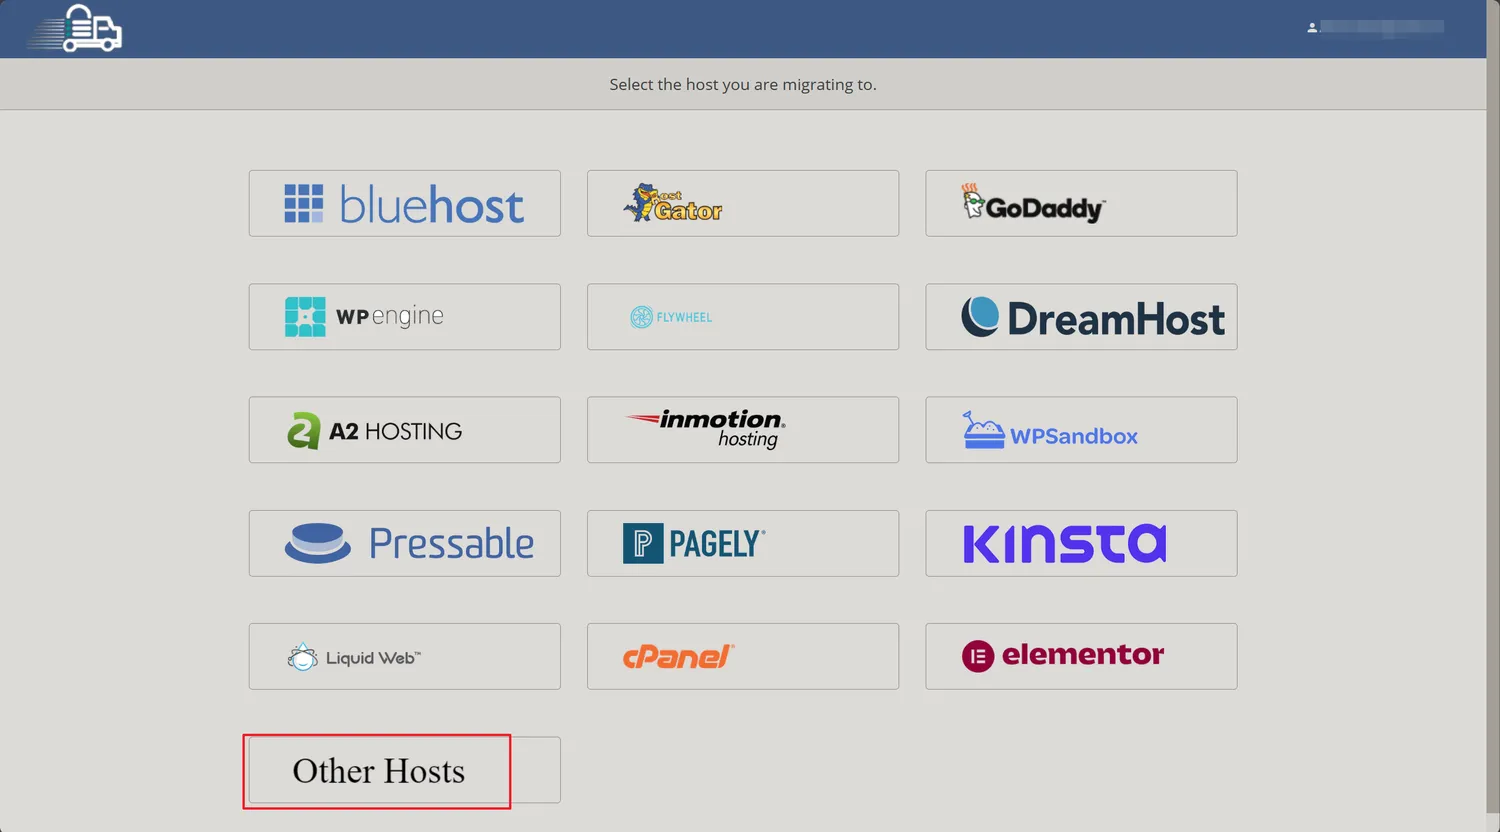
Task: Select the WPSandbox host tile
Action: (1081, 430)
